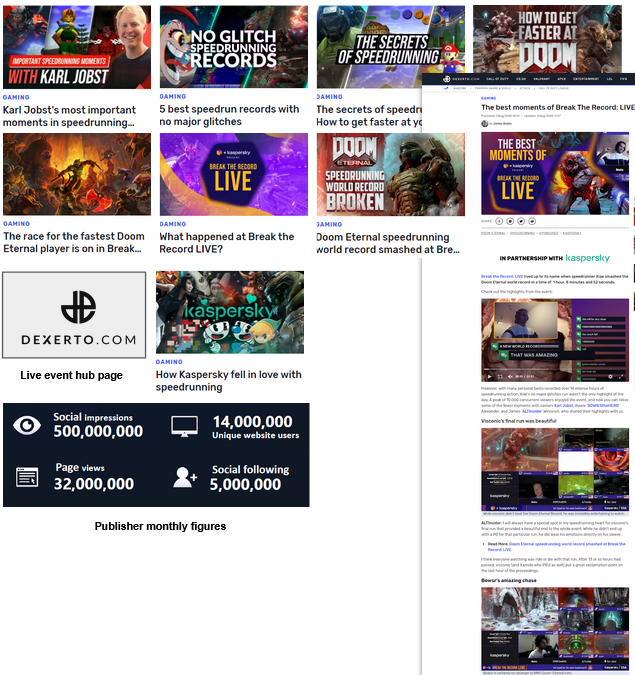Click GAMING tag above What happened article
This screenshot has height=675, width=635.
(173, 224)
